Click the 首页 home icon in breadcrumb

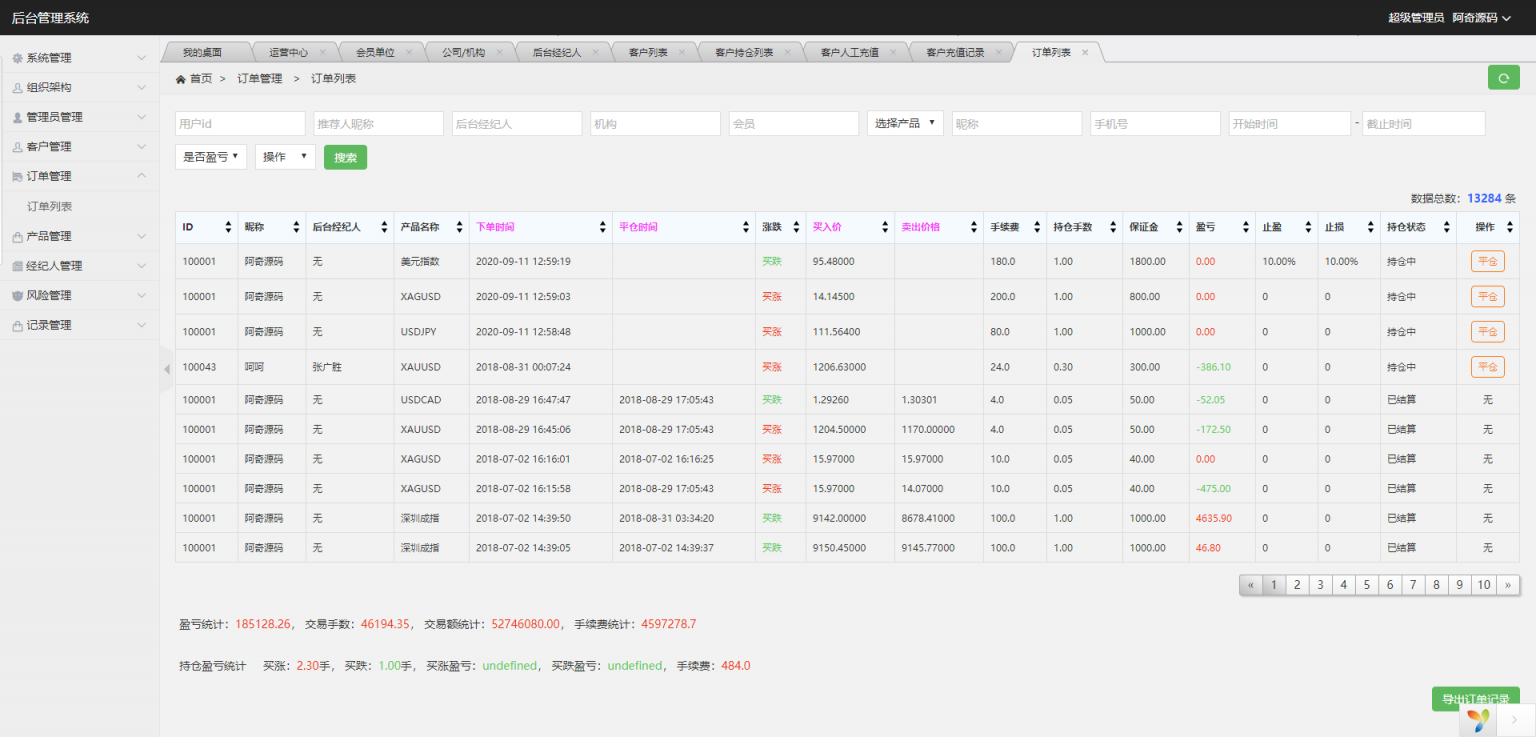(180, 77)
